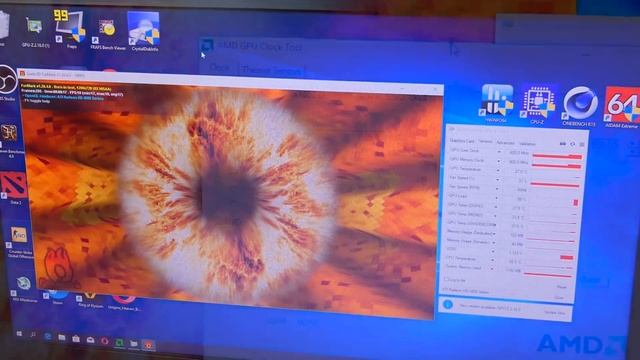Click Close button in GPU-Z
This screenshot has width=640, height=360.
click(559, 298)
